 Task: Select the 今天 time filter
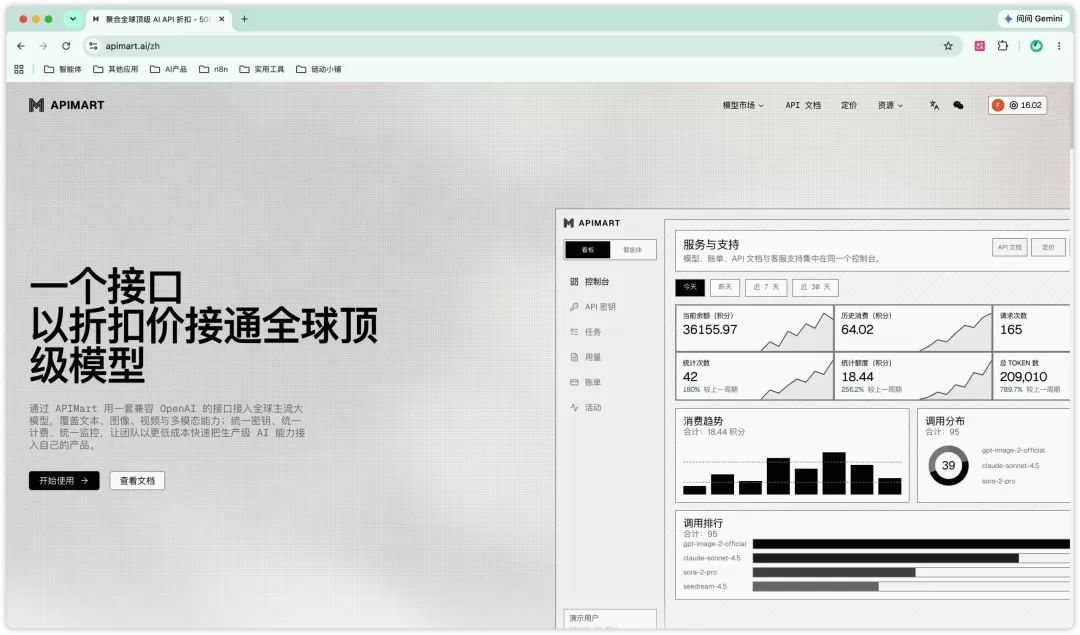pyautogui.click(x=689, y=287)
